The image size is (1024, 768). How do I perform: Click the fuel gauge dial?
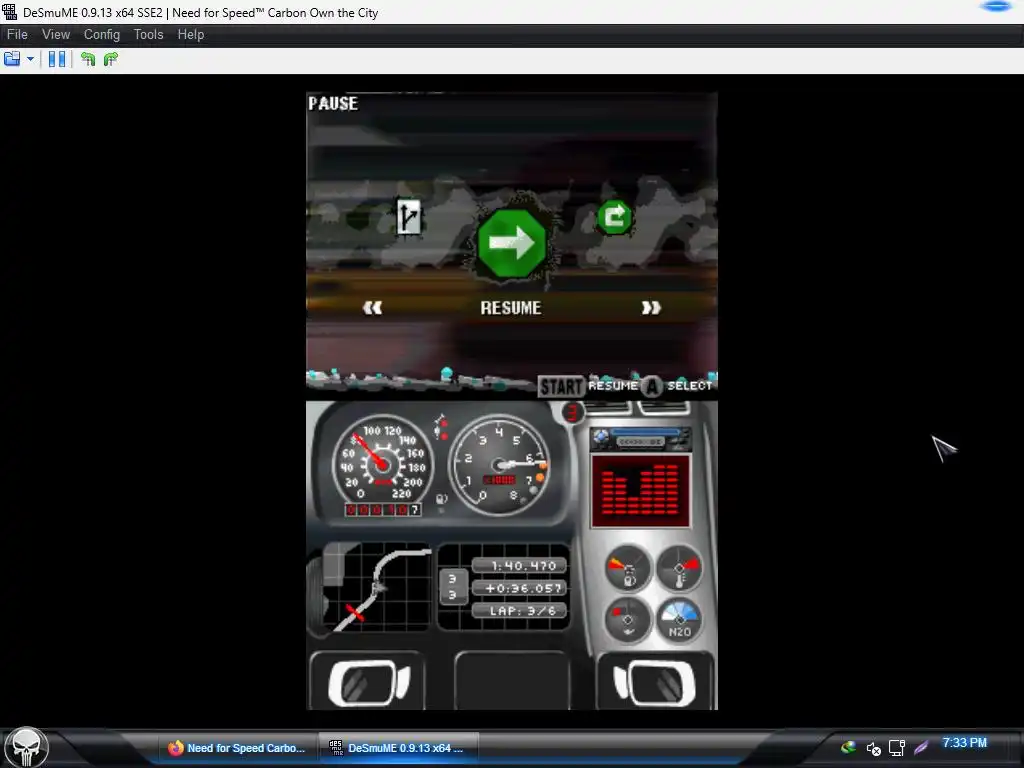(628, 568)
